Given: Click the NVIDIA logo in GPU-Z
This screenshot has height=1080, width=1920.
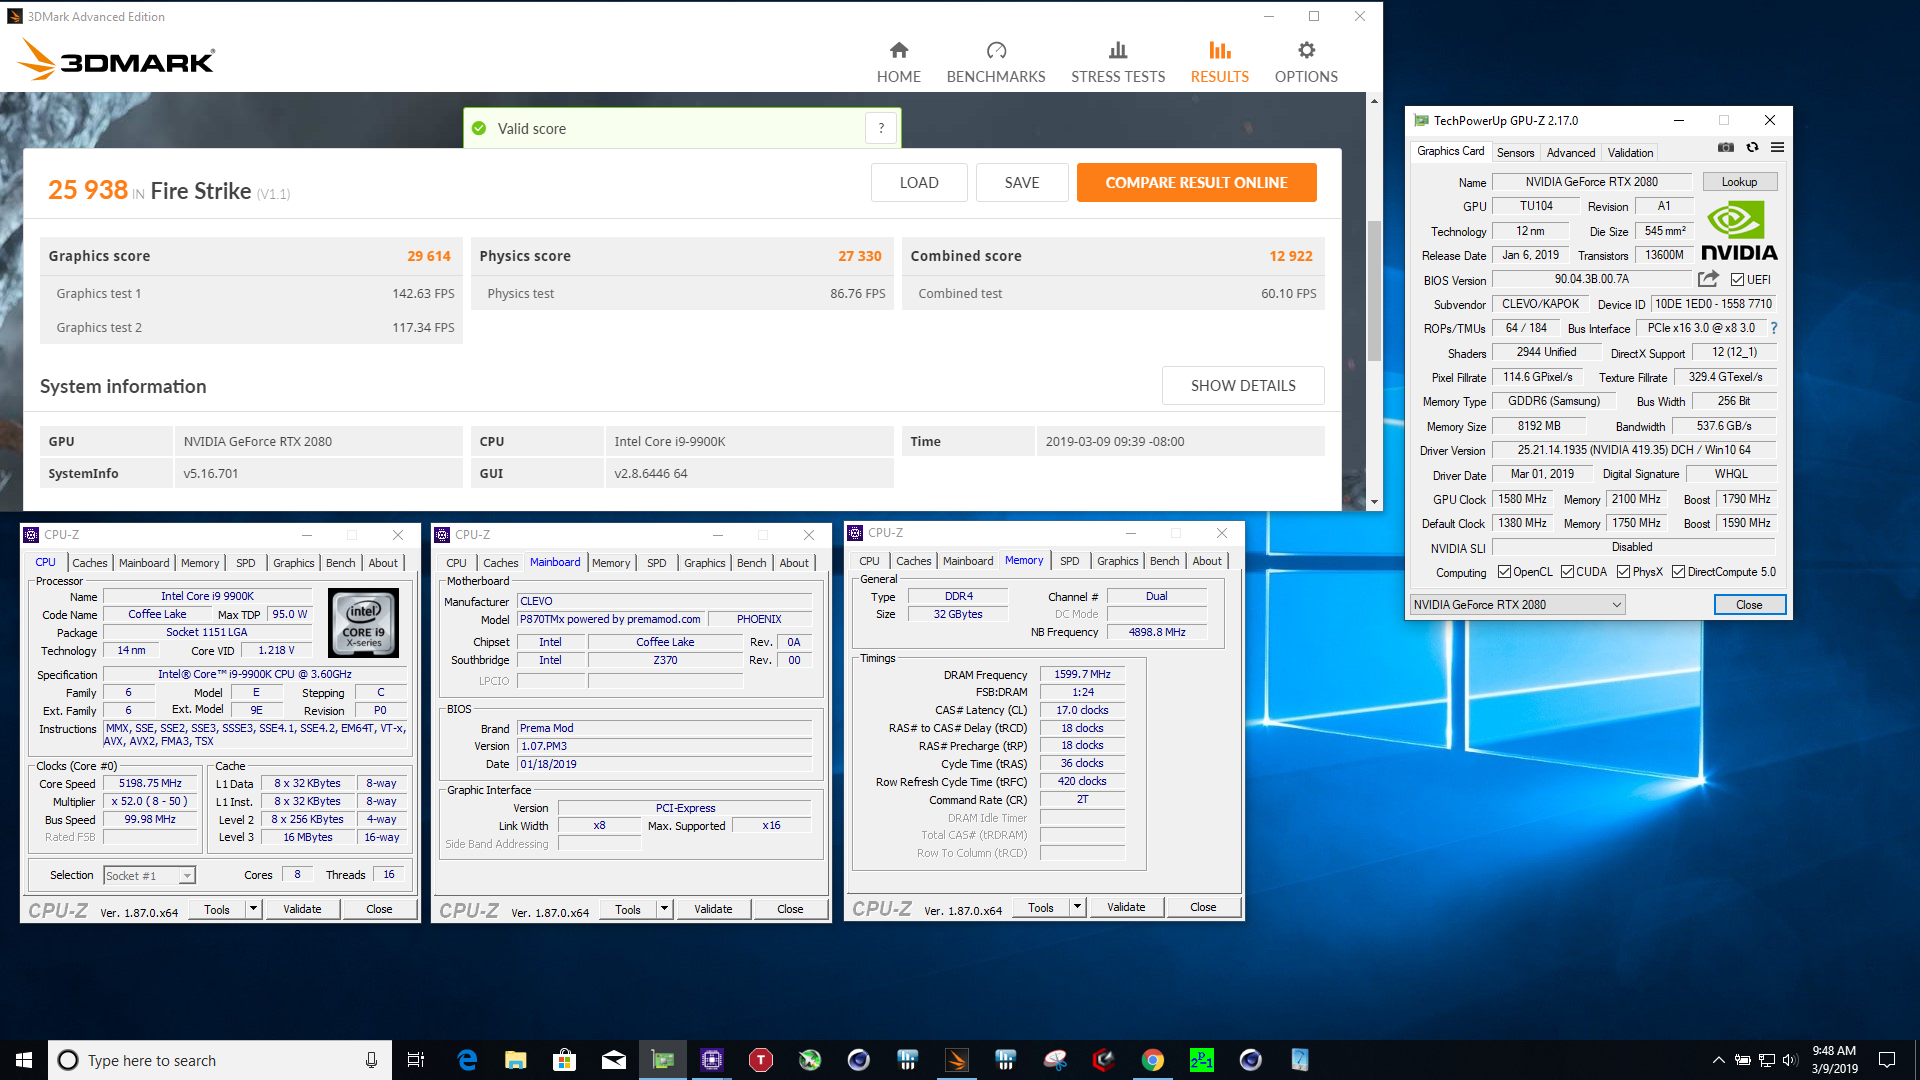Looking at the screenshot, I should point(1739,232).
